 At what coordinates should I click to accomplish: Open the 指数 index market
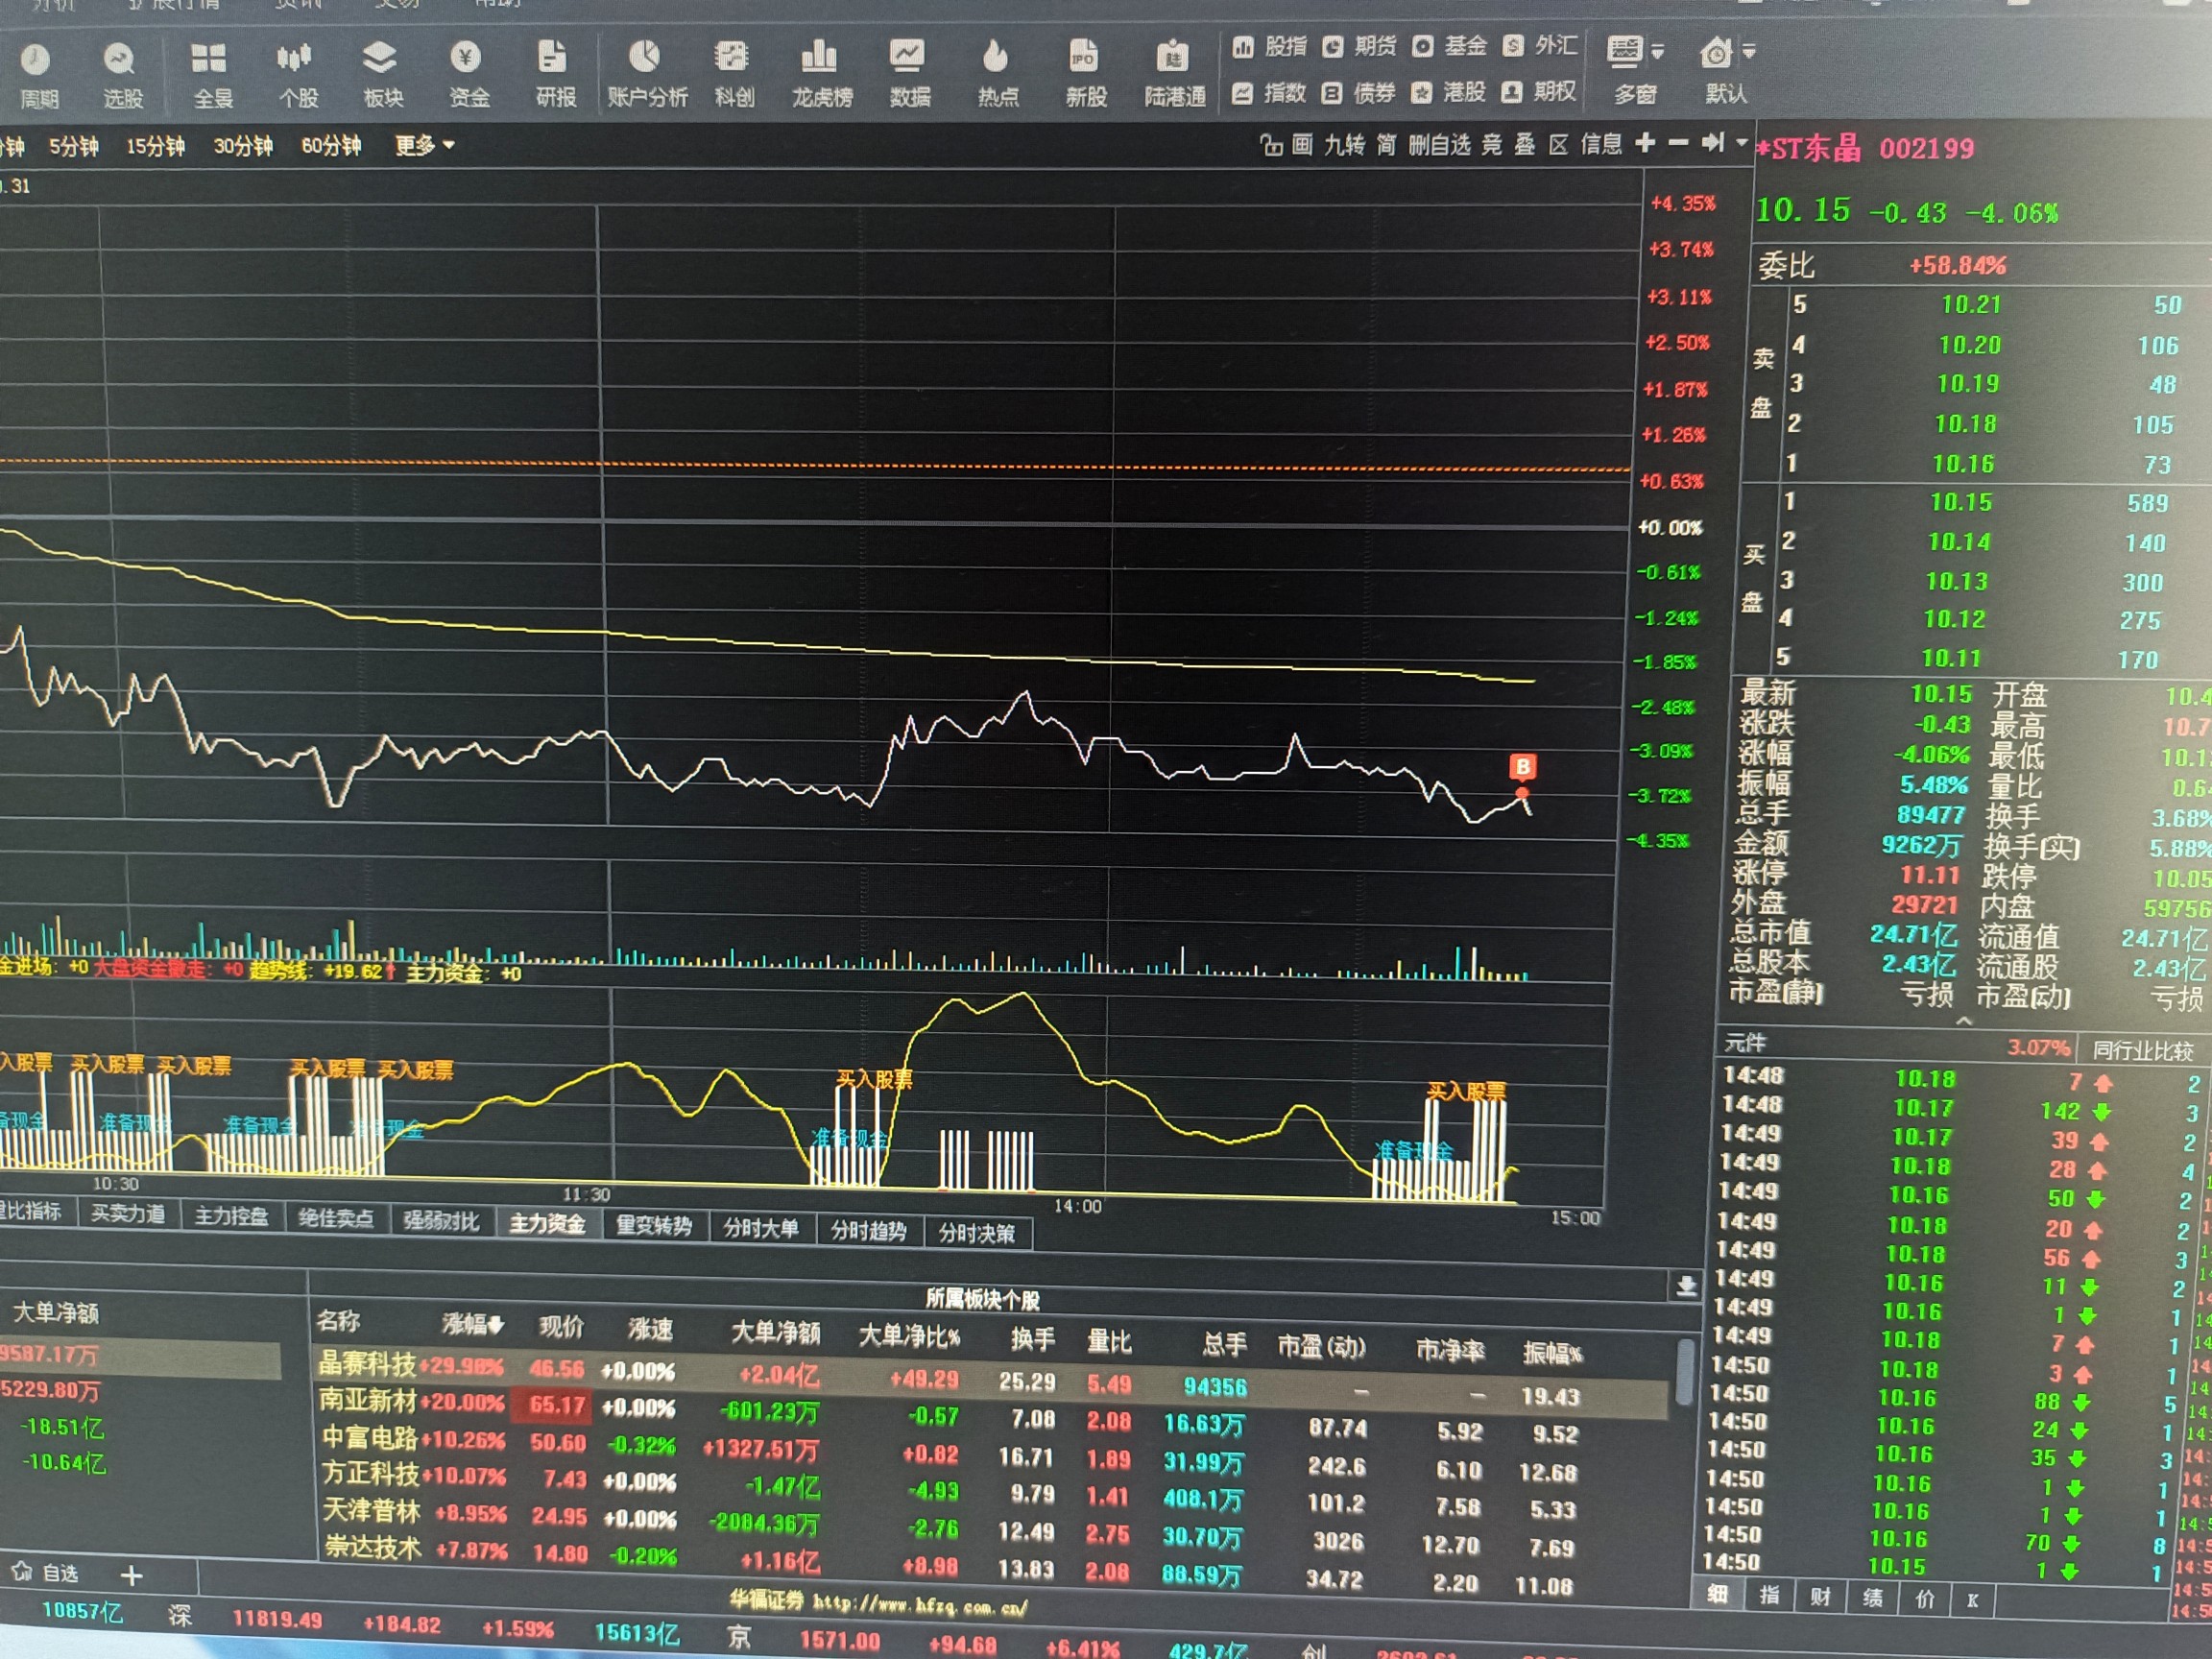click(1269, 93)
